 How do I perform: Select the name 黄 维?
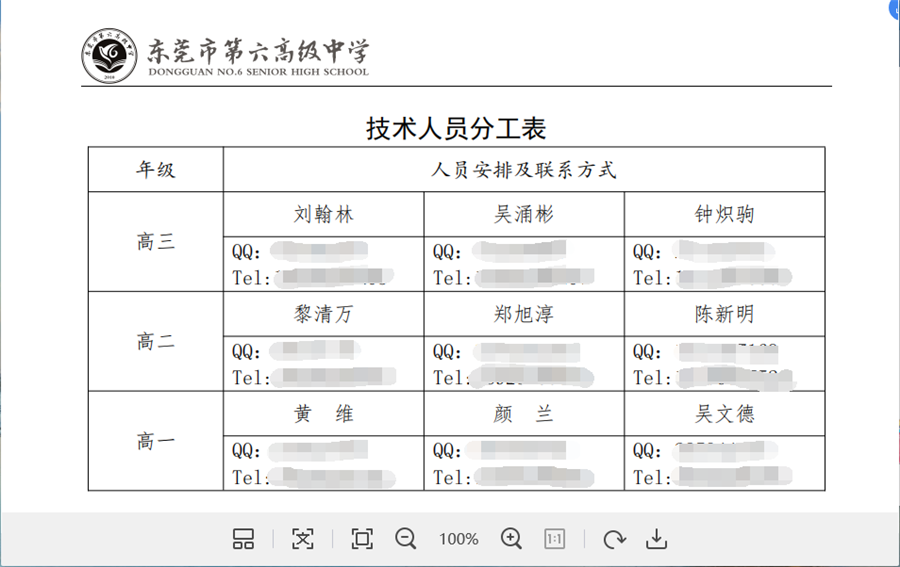[324, 413]
